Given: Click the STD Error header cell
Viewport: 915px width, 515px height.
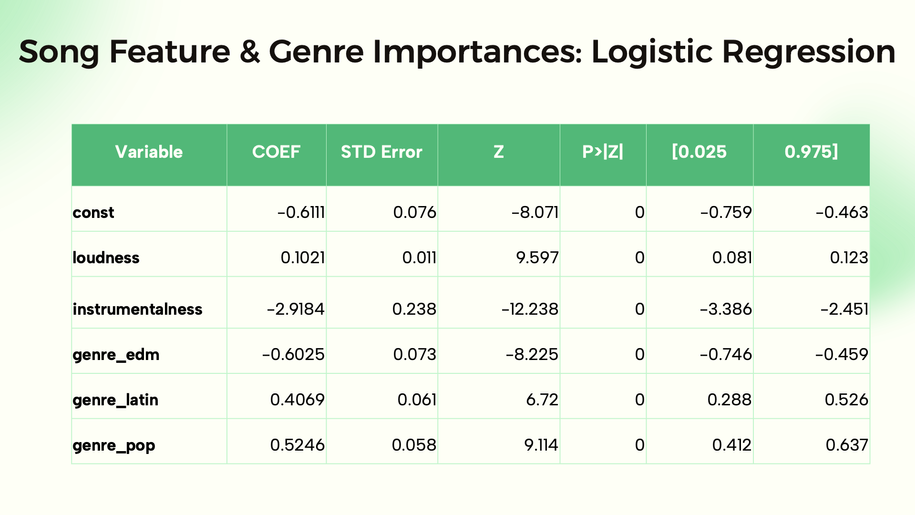Looking at the screenshot, I should (381, 153).
